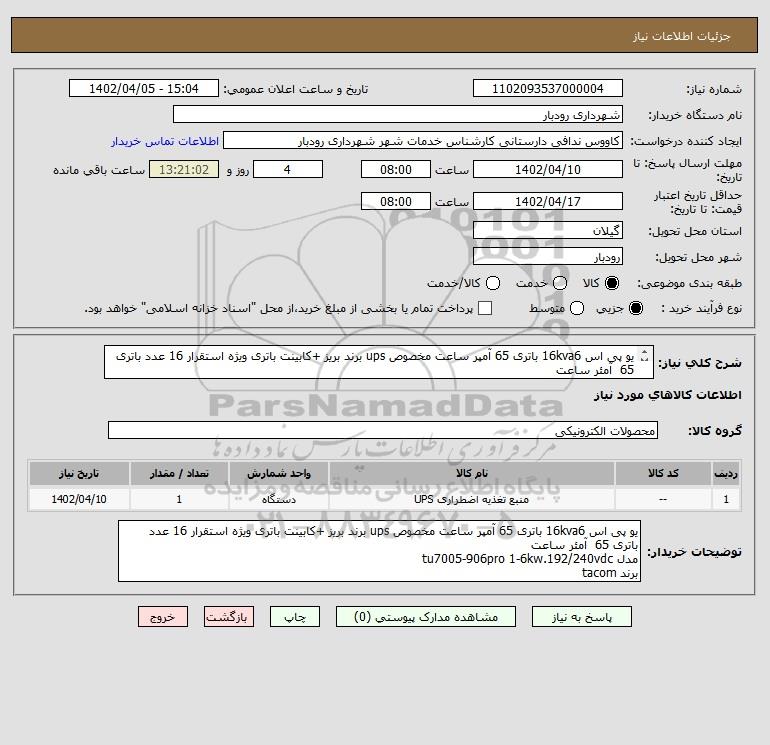The height and width of the screenshot is (745, 770).
Task: Click the توضیحات خریدار notes textbox
Action: 380,551
